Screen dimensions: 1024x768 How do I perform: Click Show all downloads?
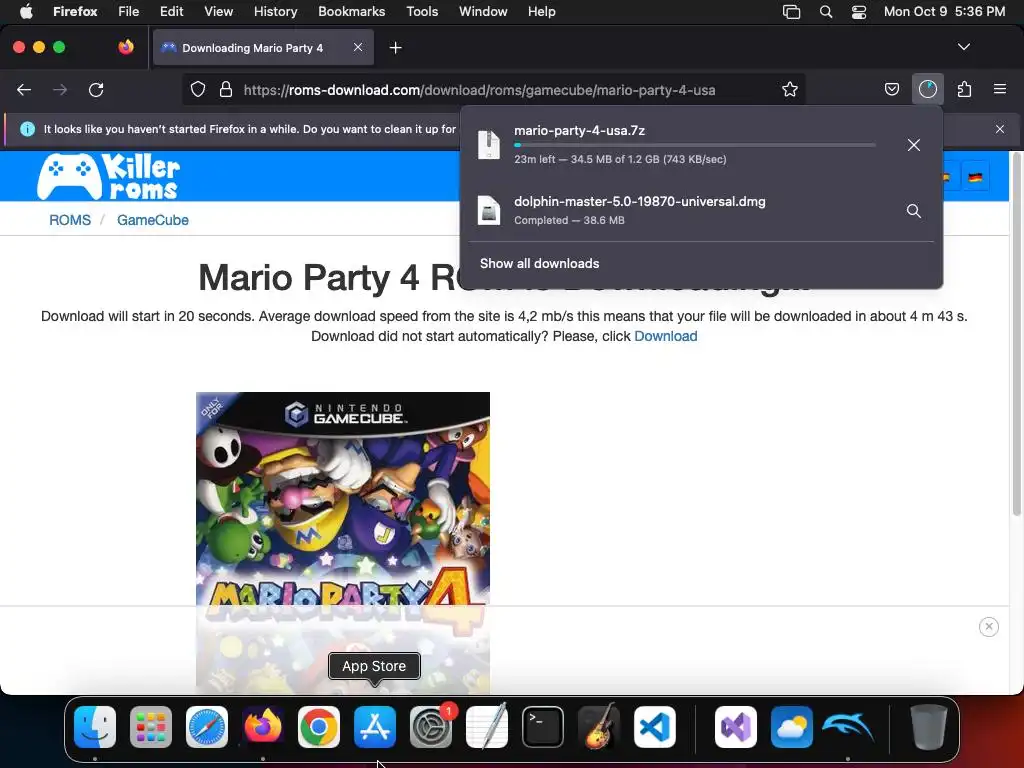point(539,264)
